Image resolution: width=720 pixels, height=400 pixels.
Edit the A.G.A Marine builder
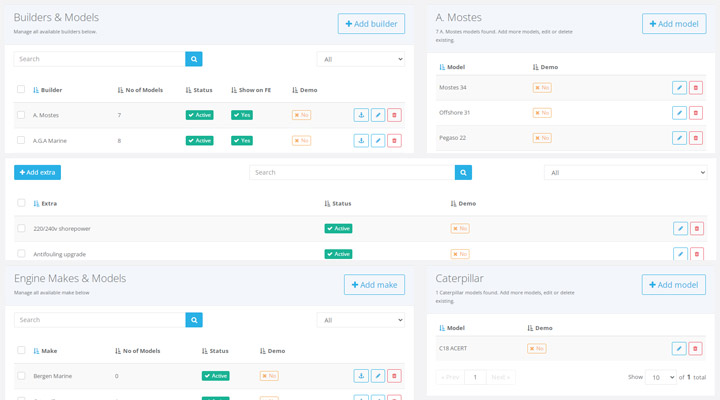378,141
